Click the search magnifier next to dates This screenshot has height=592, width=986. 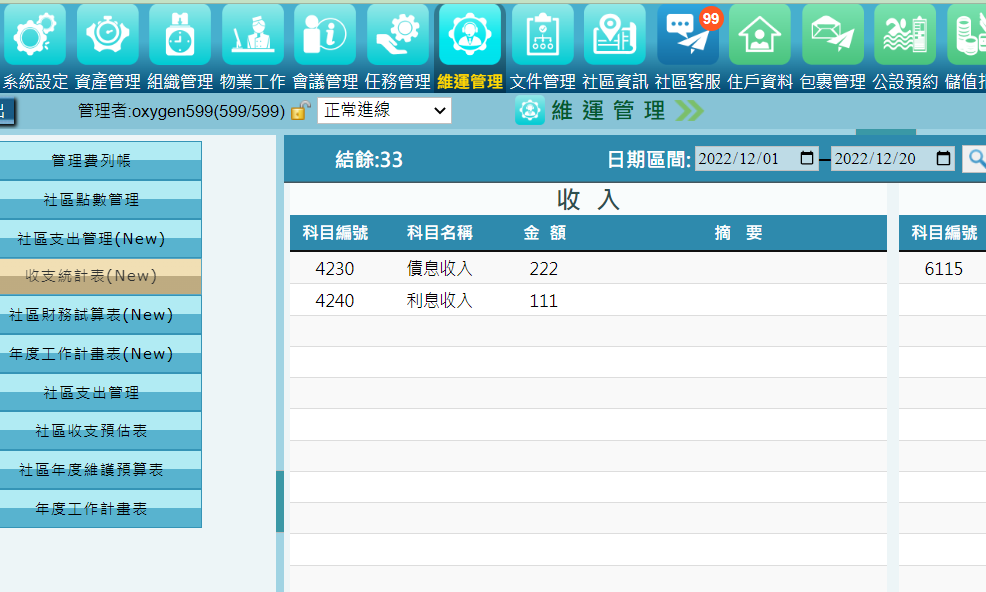(x=973, y=159)
